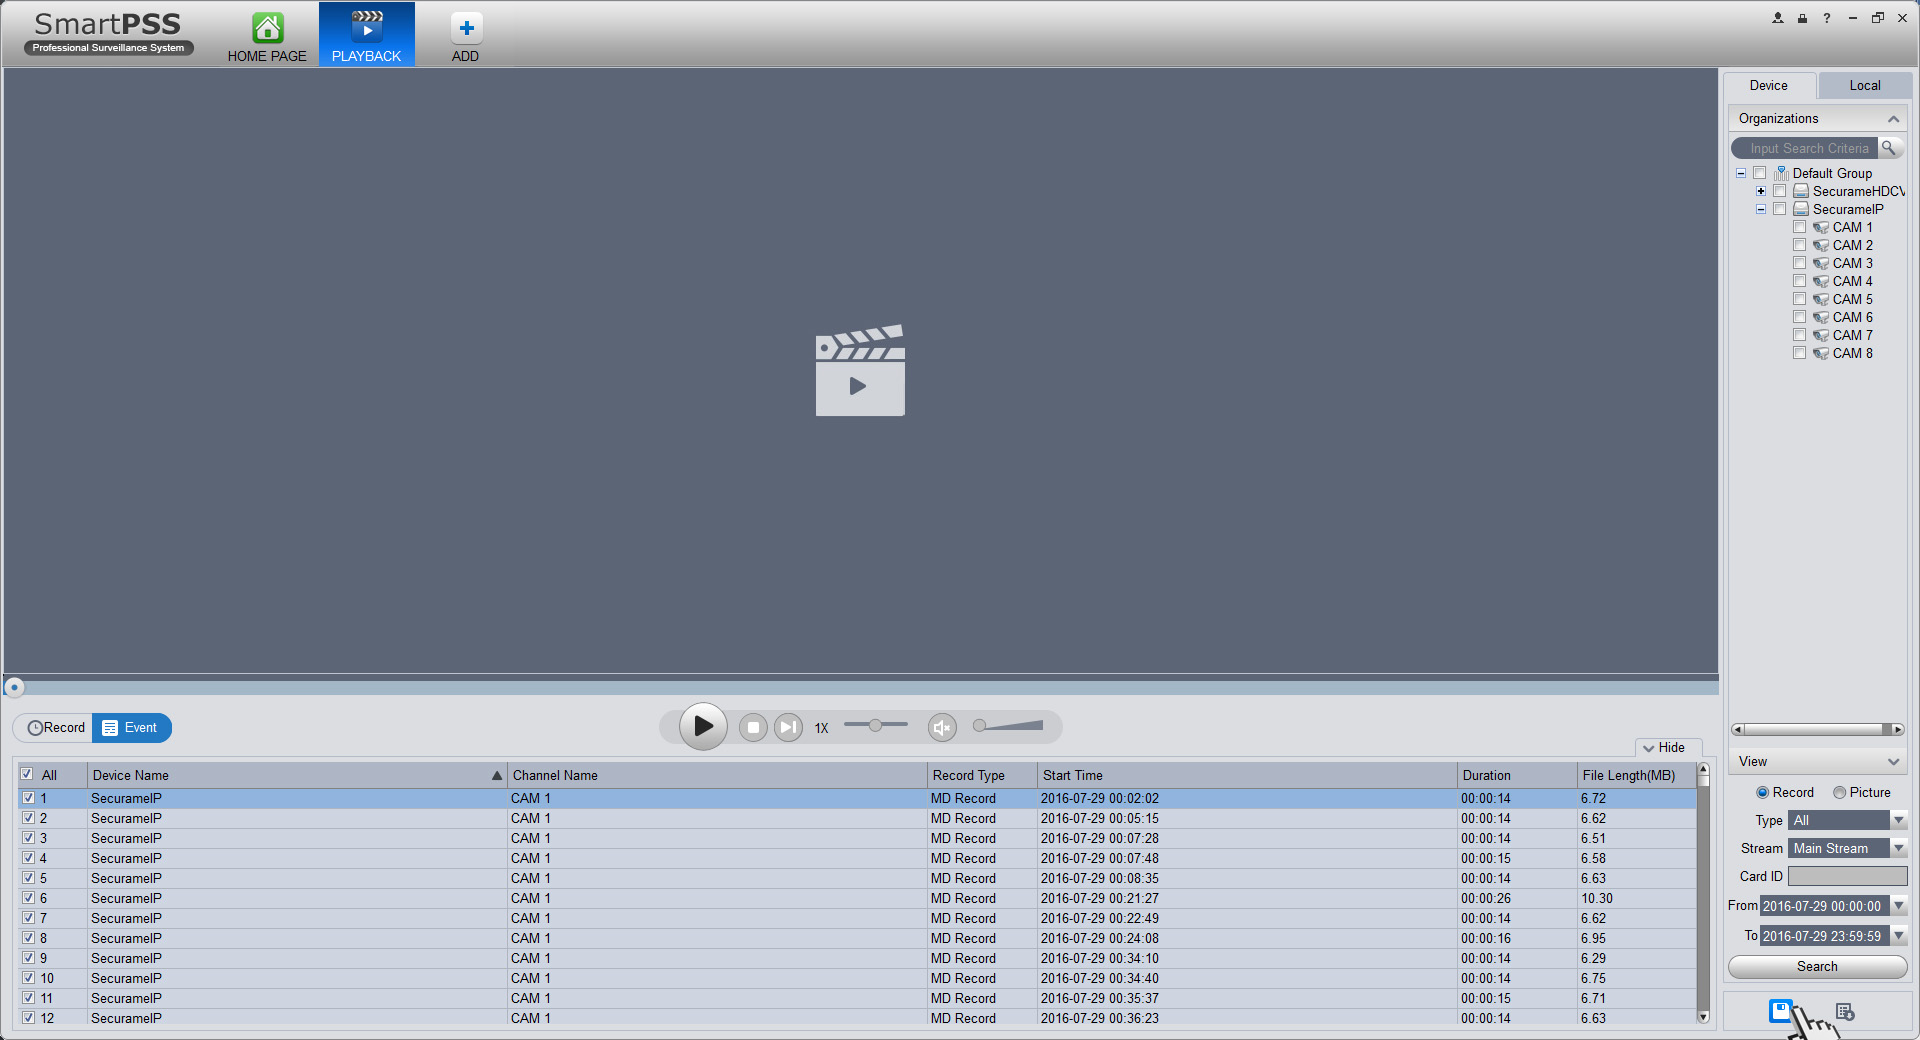Select the record starting 2016-07-29 00:34:40
1920x1040 pixels.
(x=856, y=978)
